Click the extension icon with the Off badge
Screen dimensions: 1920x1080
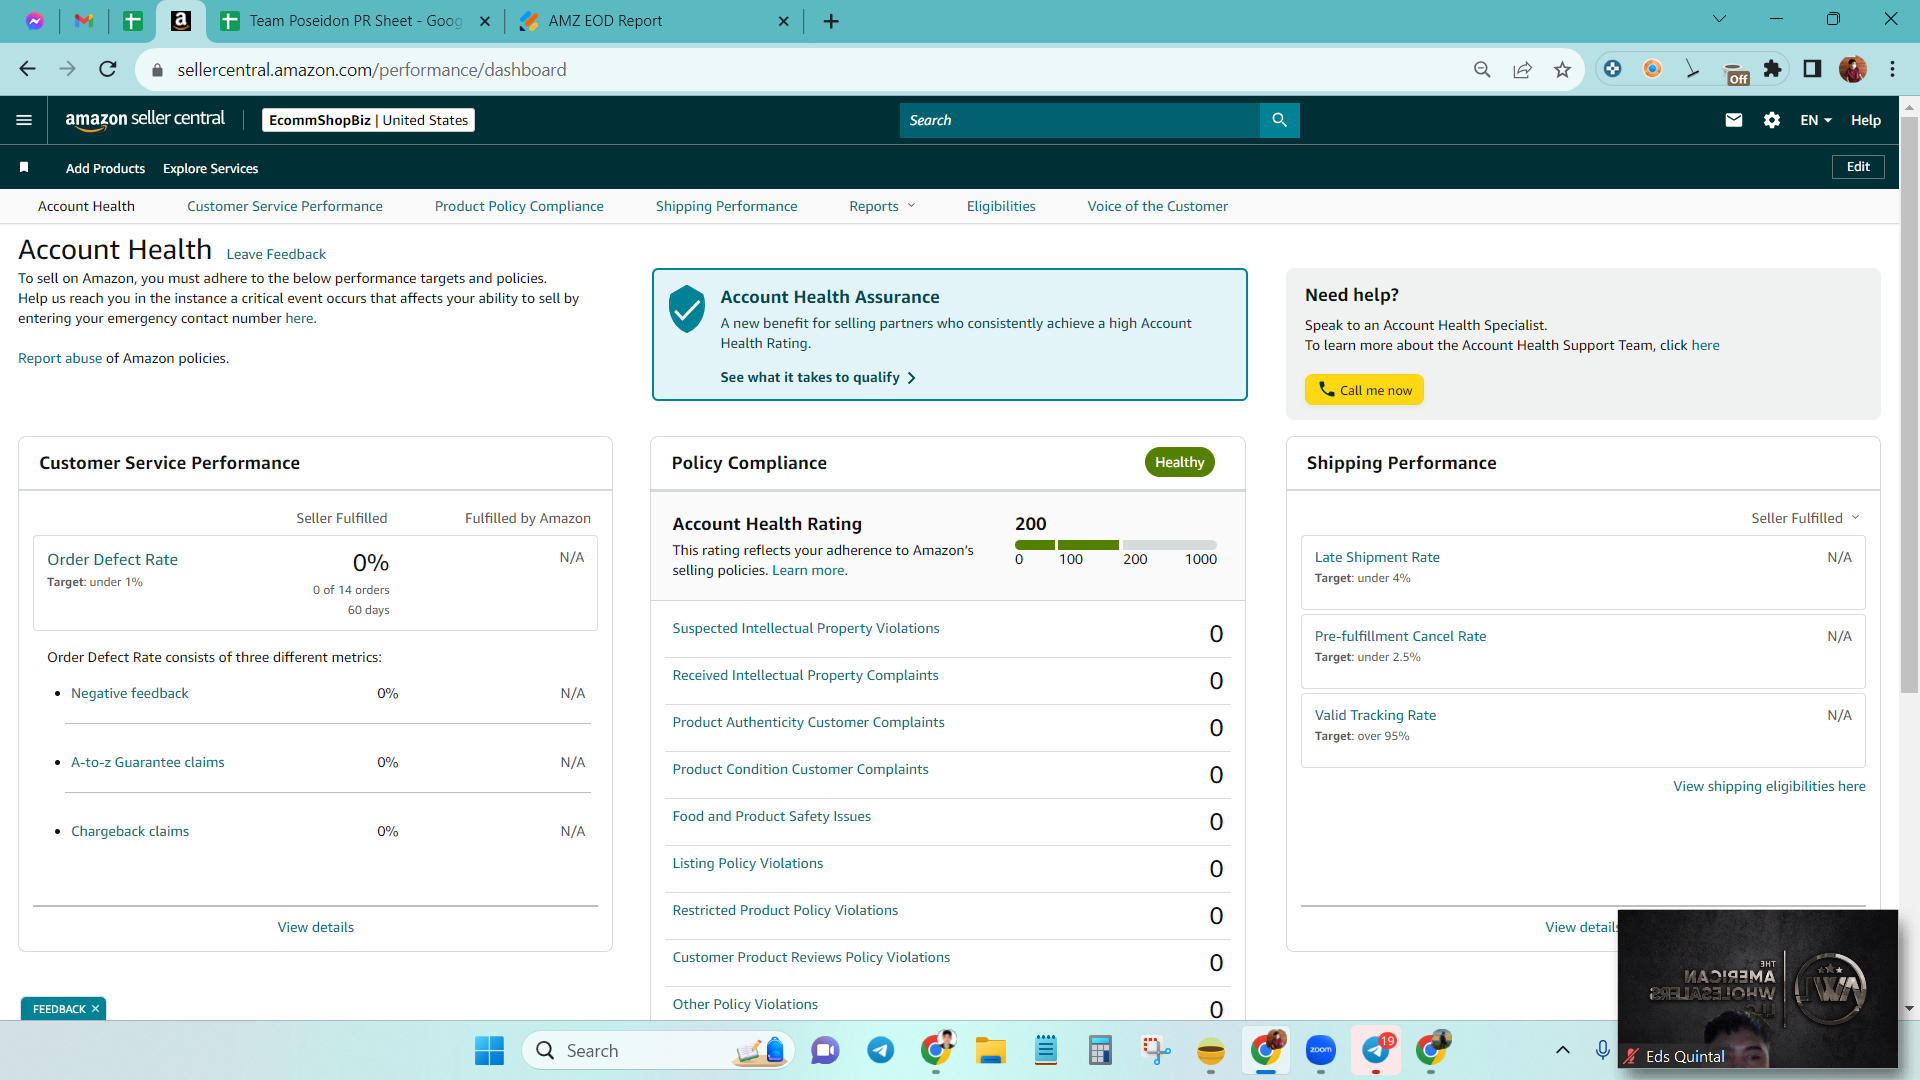1735,71
